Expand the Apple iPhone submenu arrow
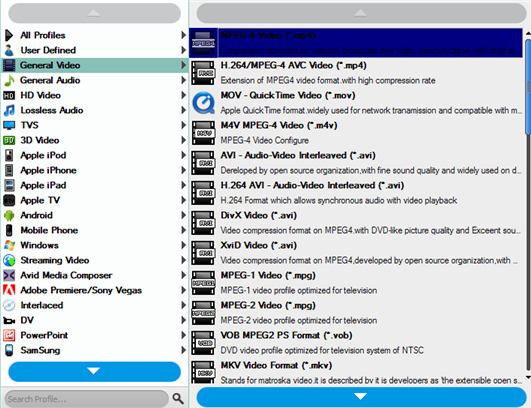Screen dimensions: 531x408 coord(183,170)
